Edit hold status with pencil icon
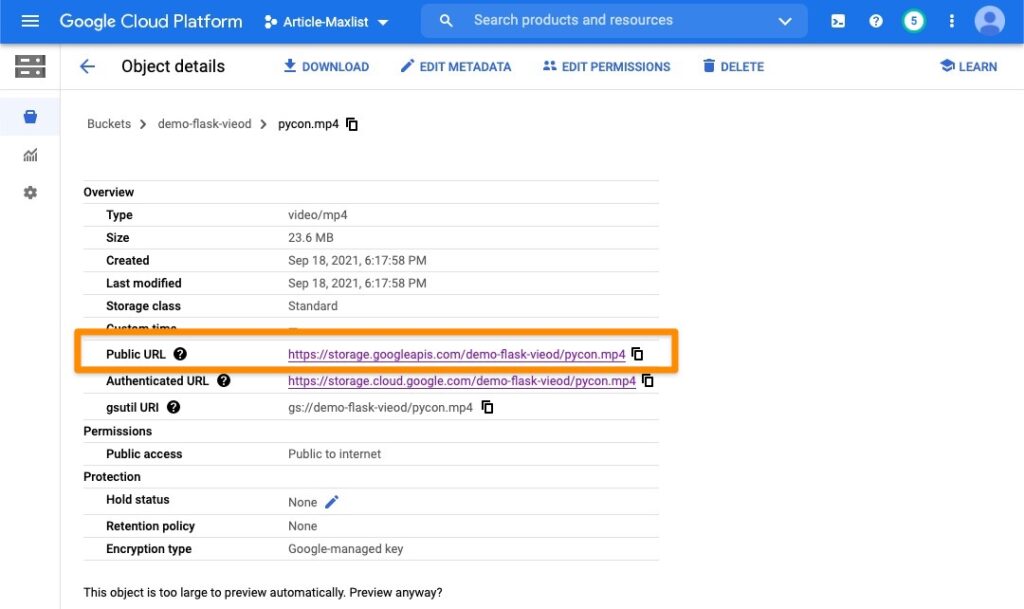Screen dimensions: 1024x609 coord(332,502)
